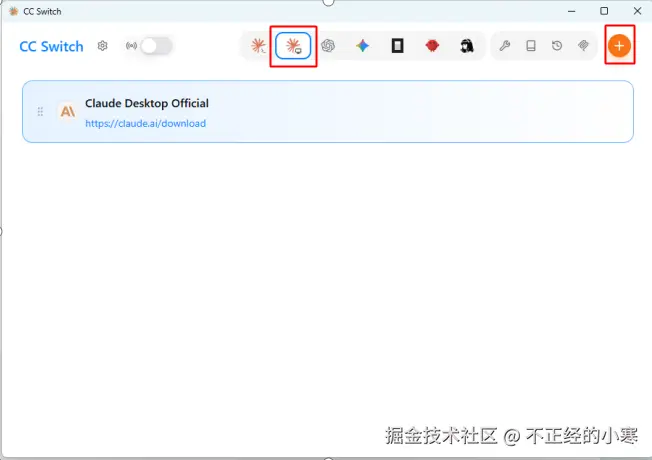This screenshot has height=460, width=652.
Task: Click the drag handle on Claude Desktop Official
Action: 40,111
